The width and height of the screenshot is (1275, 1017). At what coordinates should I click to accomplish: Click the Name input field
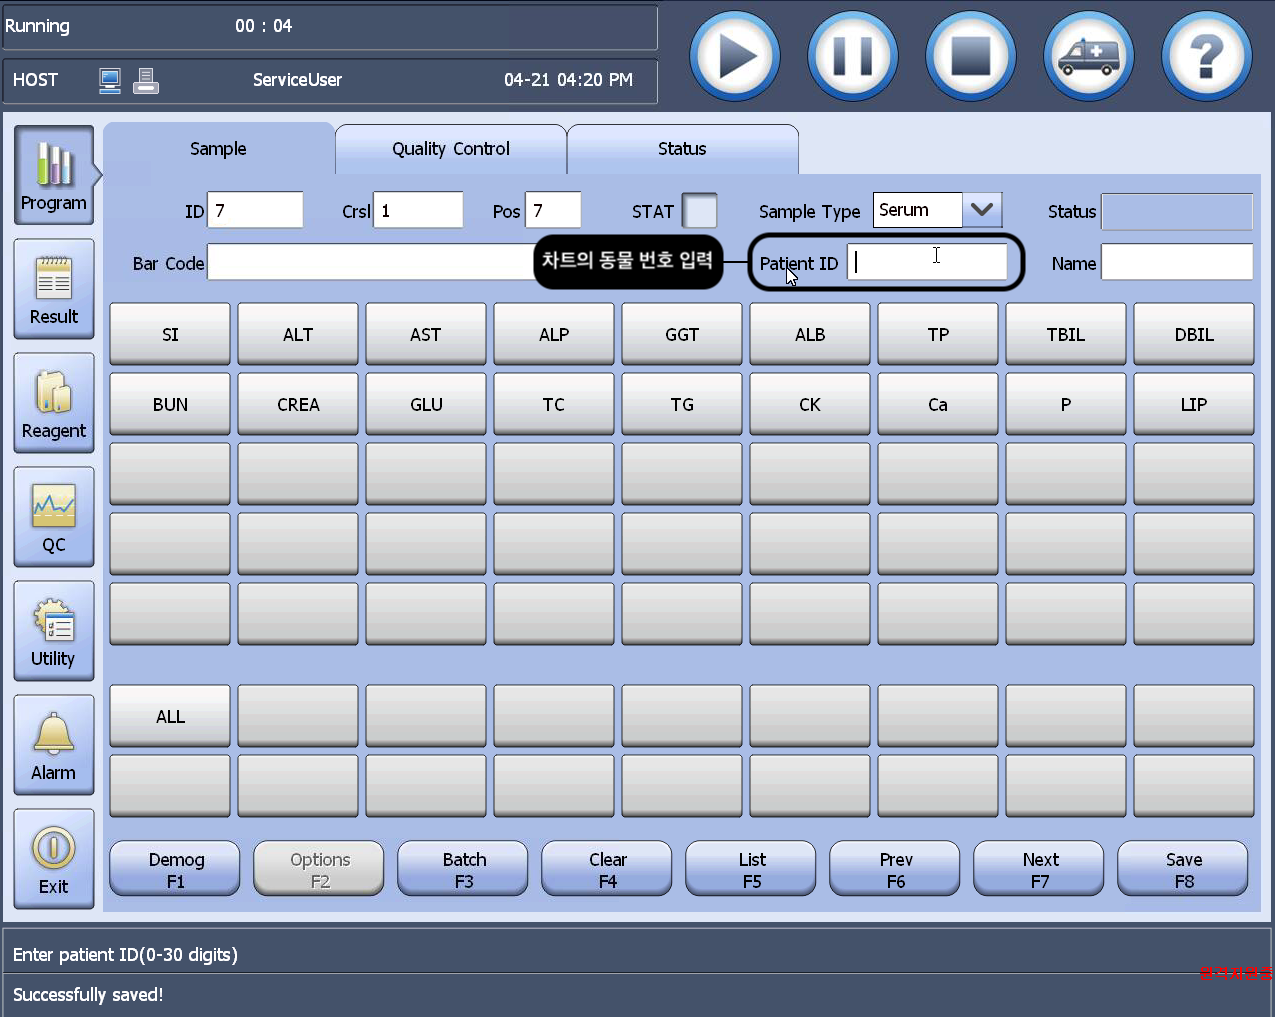(x=1177, y=262)
